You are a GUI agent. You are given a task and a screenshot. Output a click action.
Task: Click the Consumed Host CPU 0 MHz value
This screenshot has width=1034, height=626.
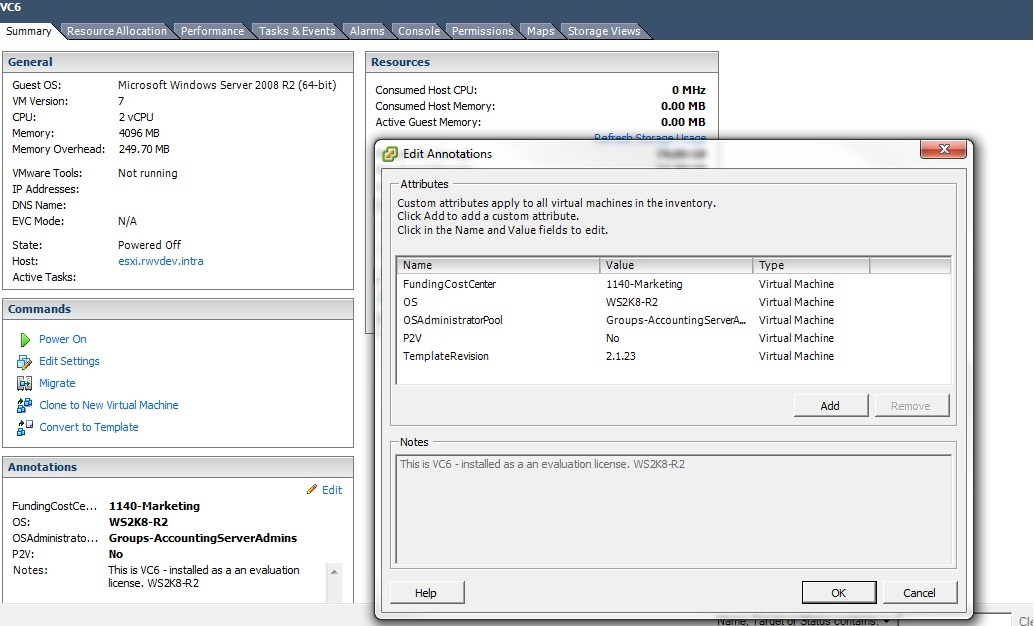(688, 90)
